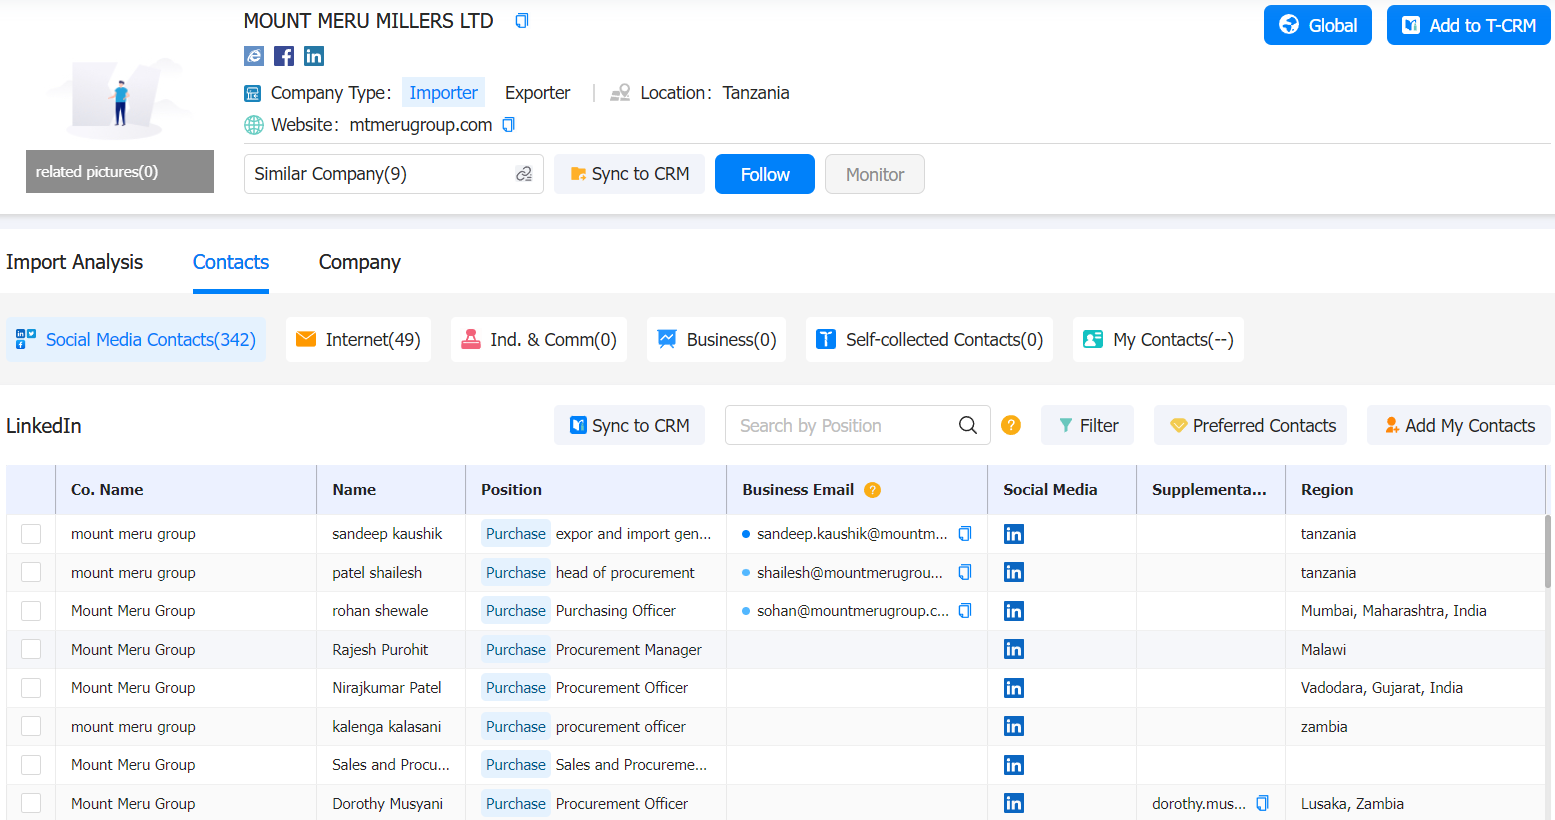Open the company's LinkedIn icon near the title

coord(314,56)
